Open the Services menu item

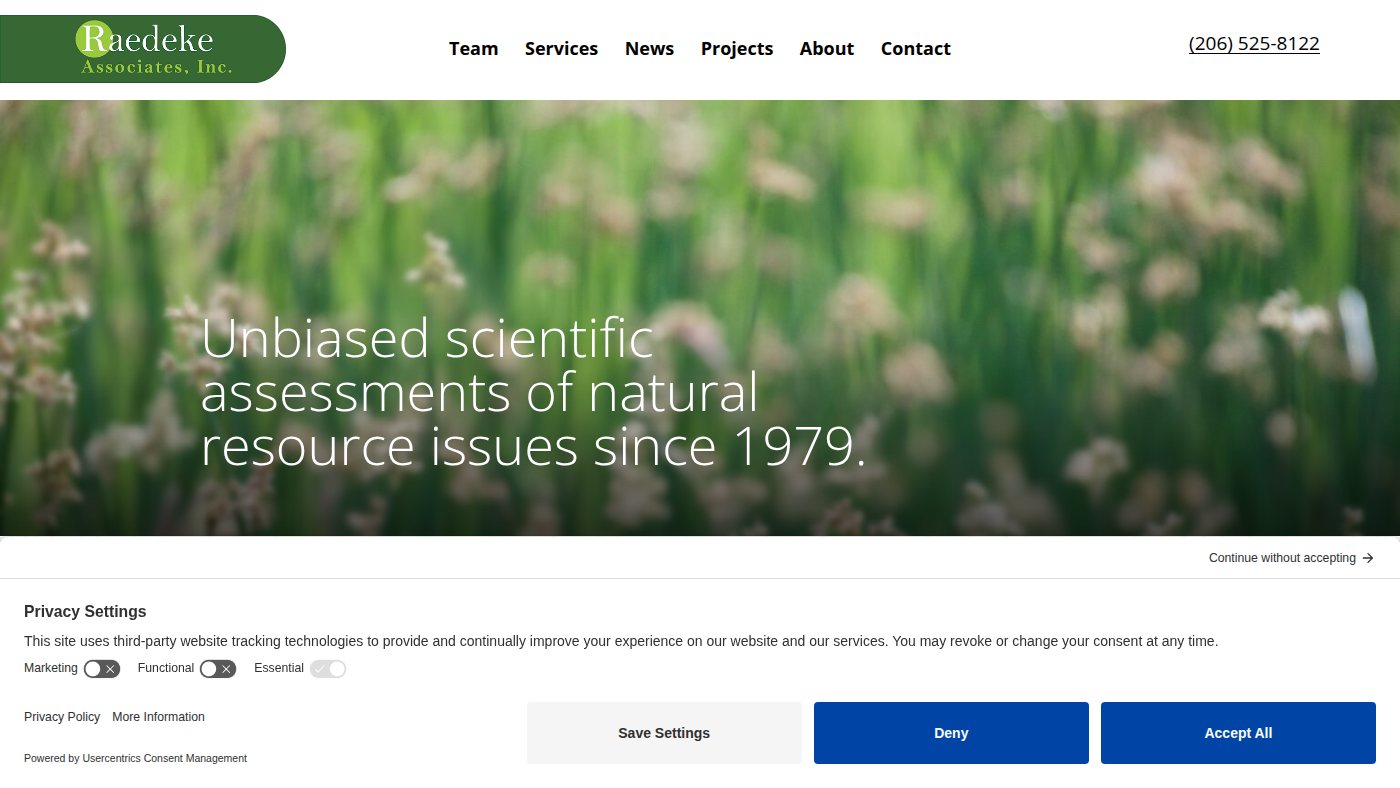point(561,49)
